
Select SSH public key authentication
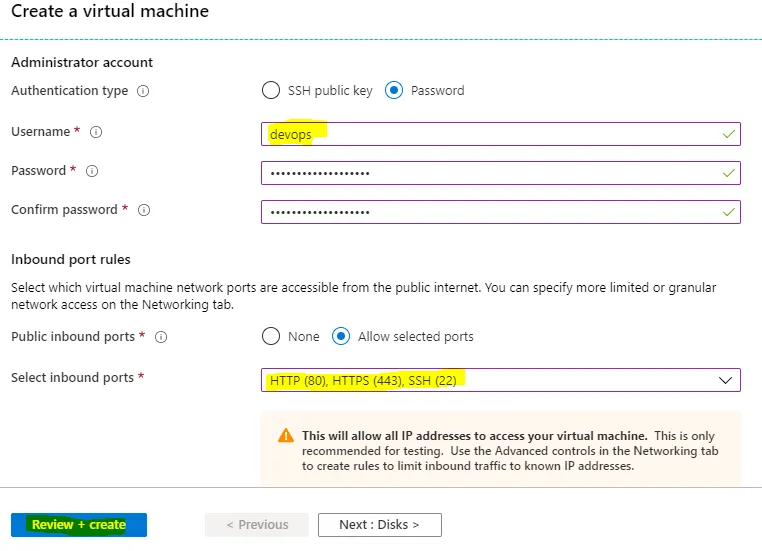[x=271, y=90]
